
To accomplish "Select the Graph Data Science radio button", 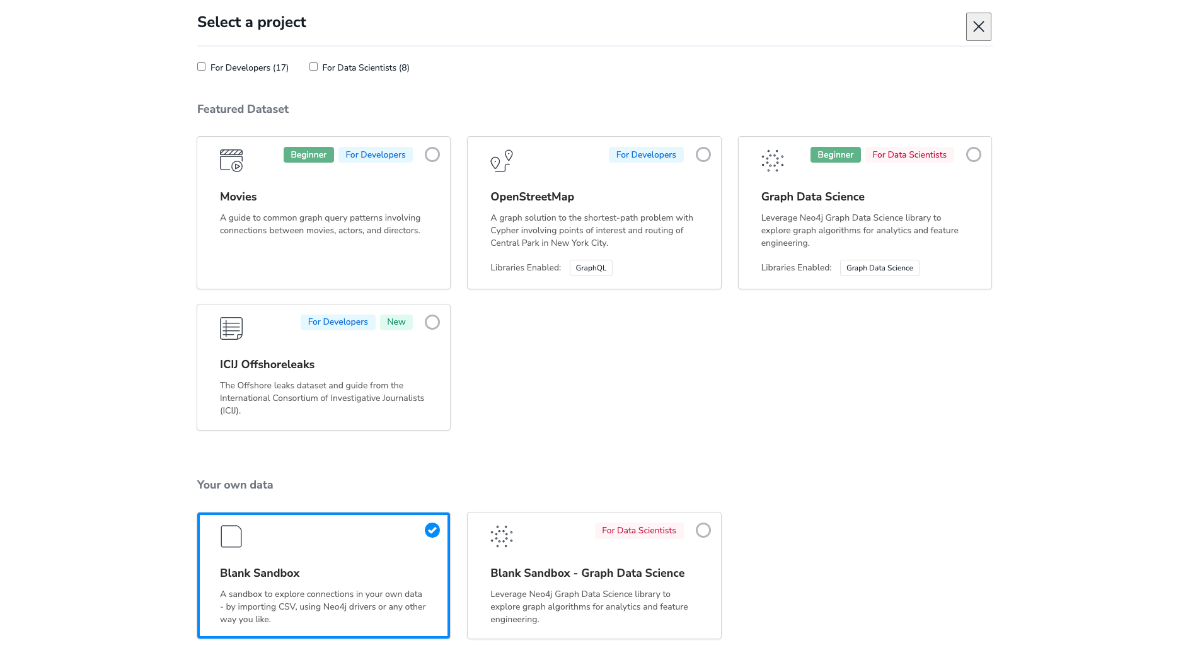I will 973,155.
